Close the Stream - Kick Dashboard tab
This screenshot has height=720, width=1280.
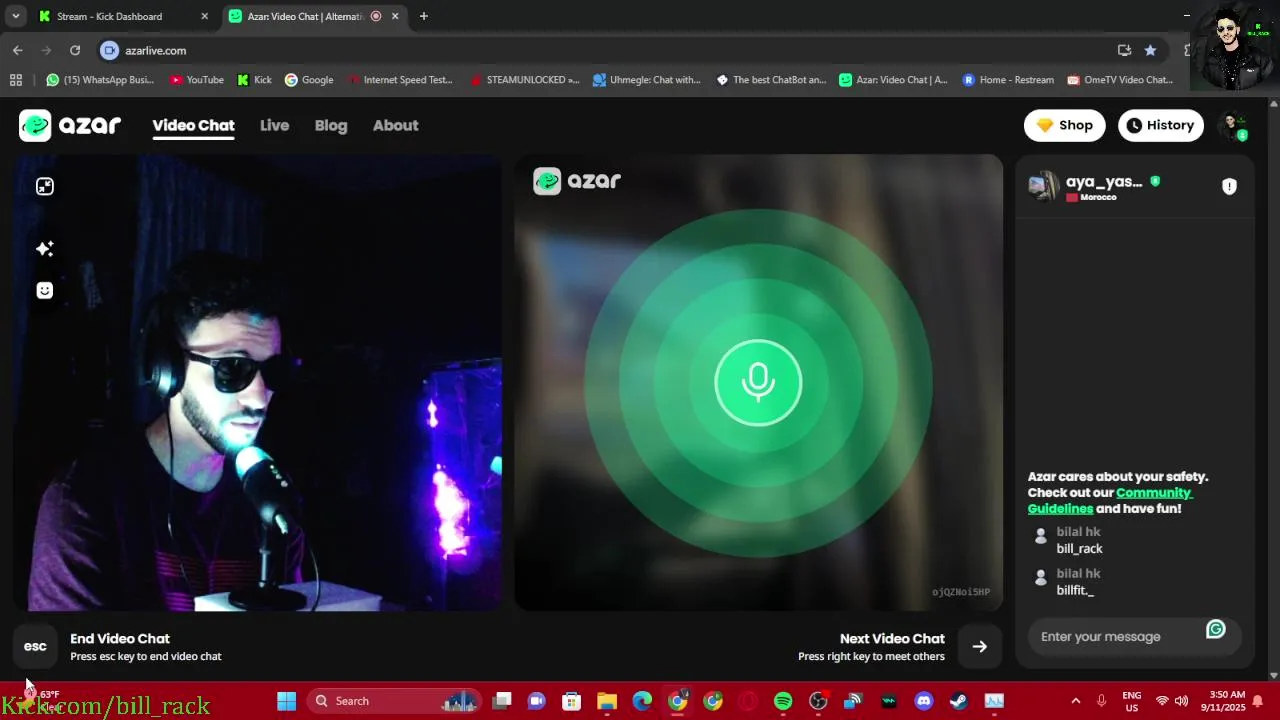204,16
